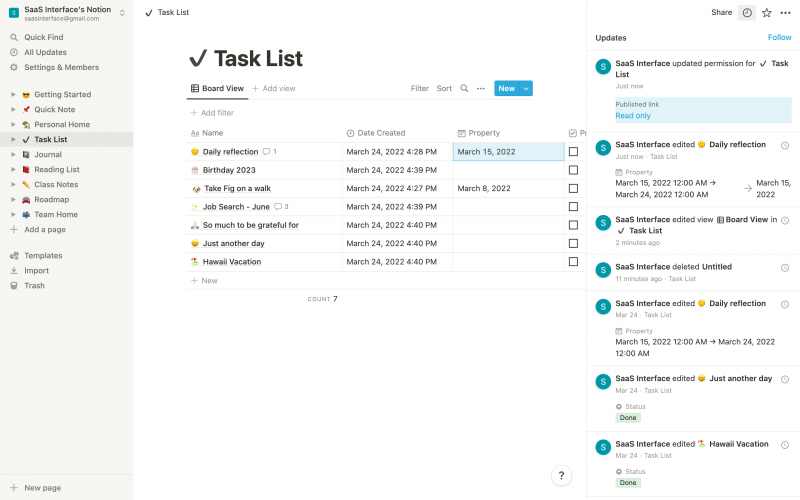Viewport: 800px width, 500px height.
Task: Expand the Quick Note page toggle
Action: 13,109
